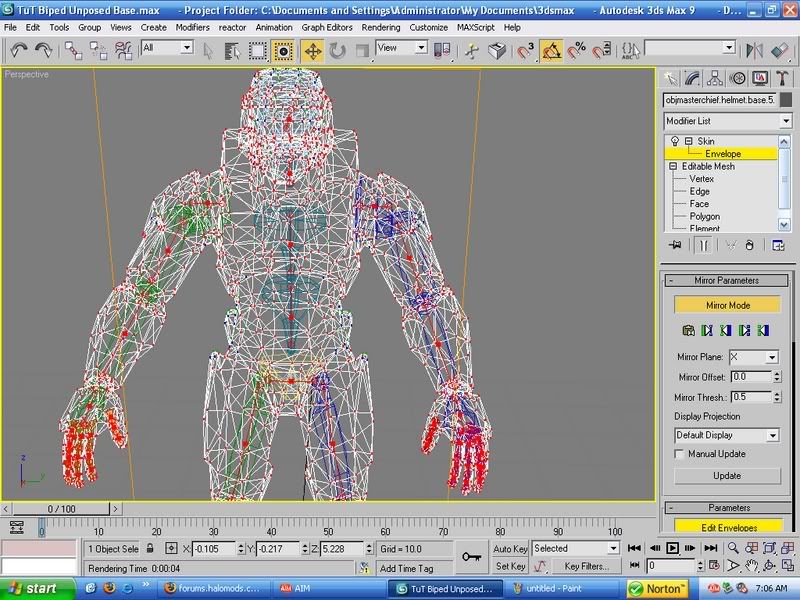Collapse the Editable Mesh tree
Image resolution: width=800 pixels, height=600 pixels.
coord(673,166)
